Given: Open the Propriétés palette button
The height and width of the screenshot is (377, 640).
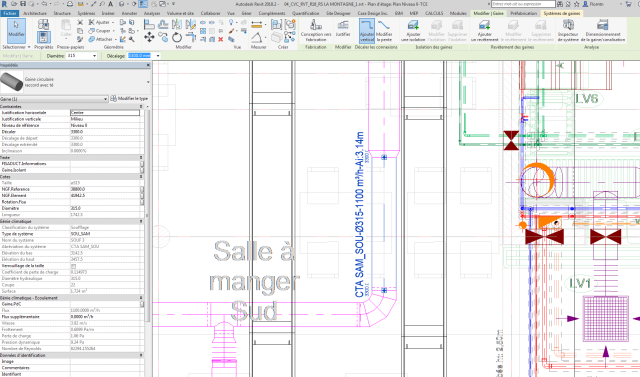Looking at the screenshot, I should pos(44,37).
